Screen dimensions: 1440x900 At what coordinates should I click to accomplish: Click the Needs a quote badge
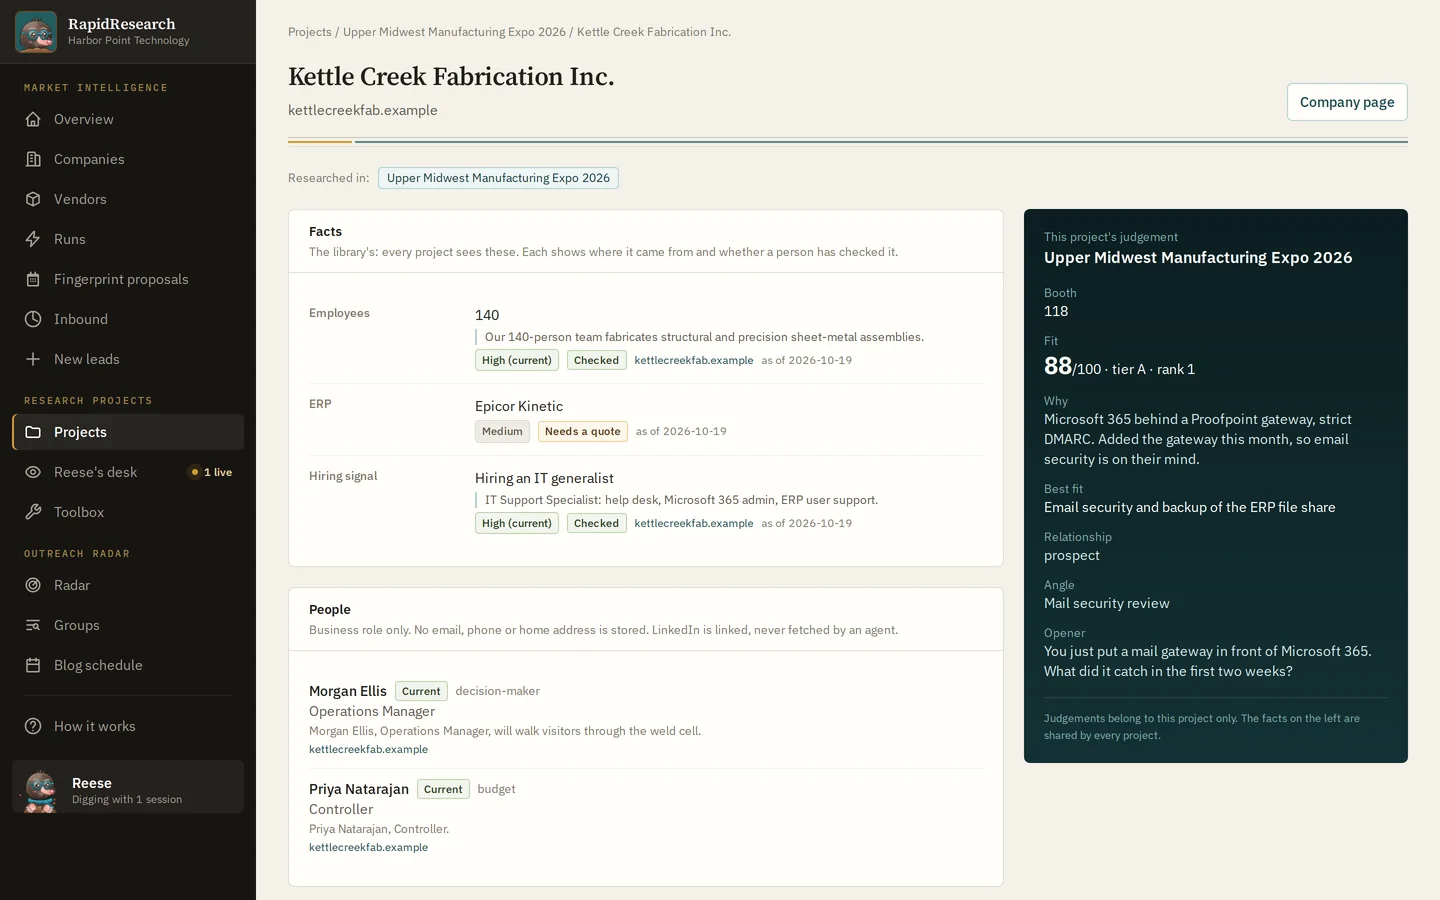coord(583,431)
